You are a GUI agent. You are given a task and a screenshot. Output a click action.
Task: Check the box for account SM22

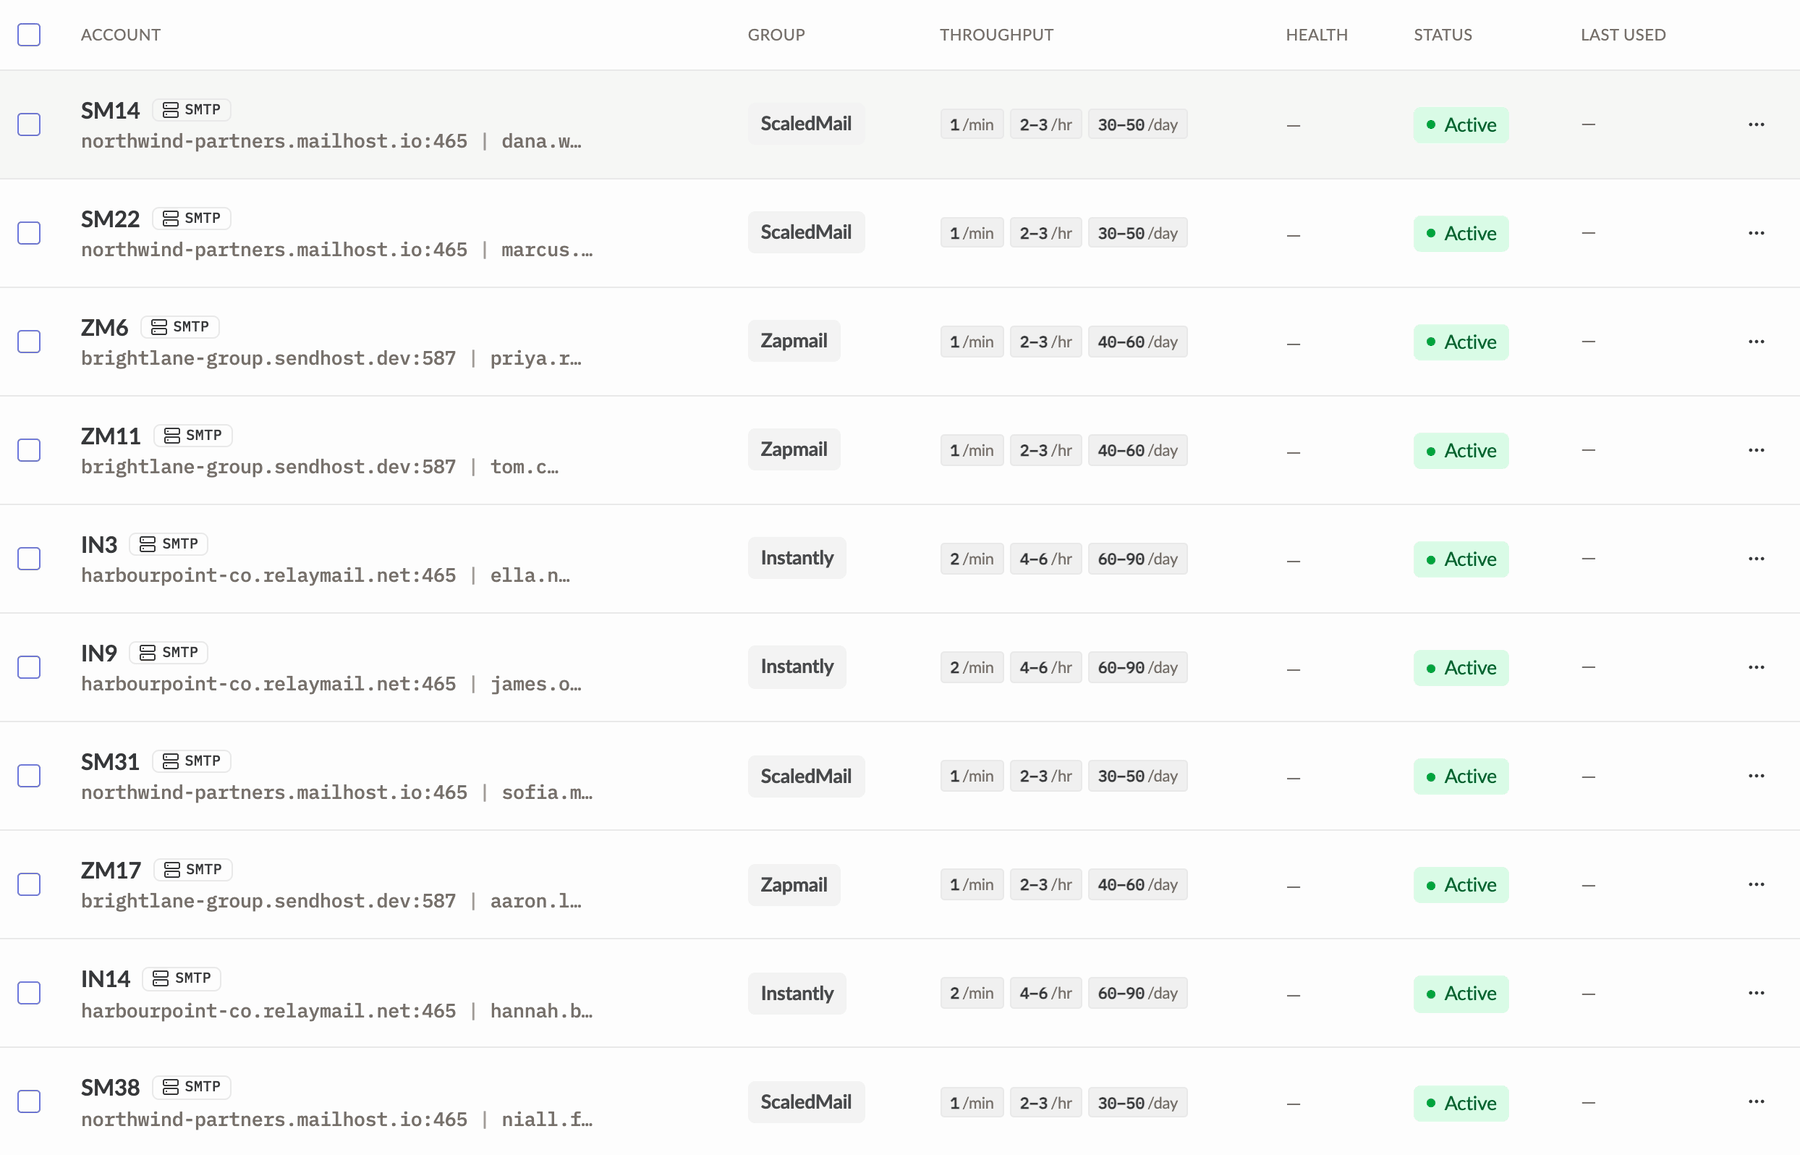point(29,233)
